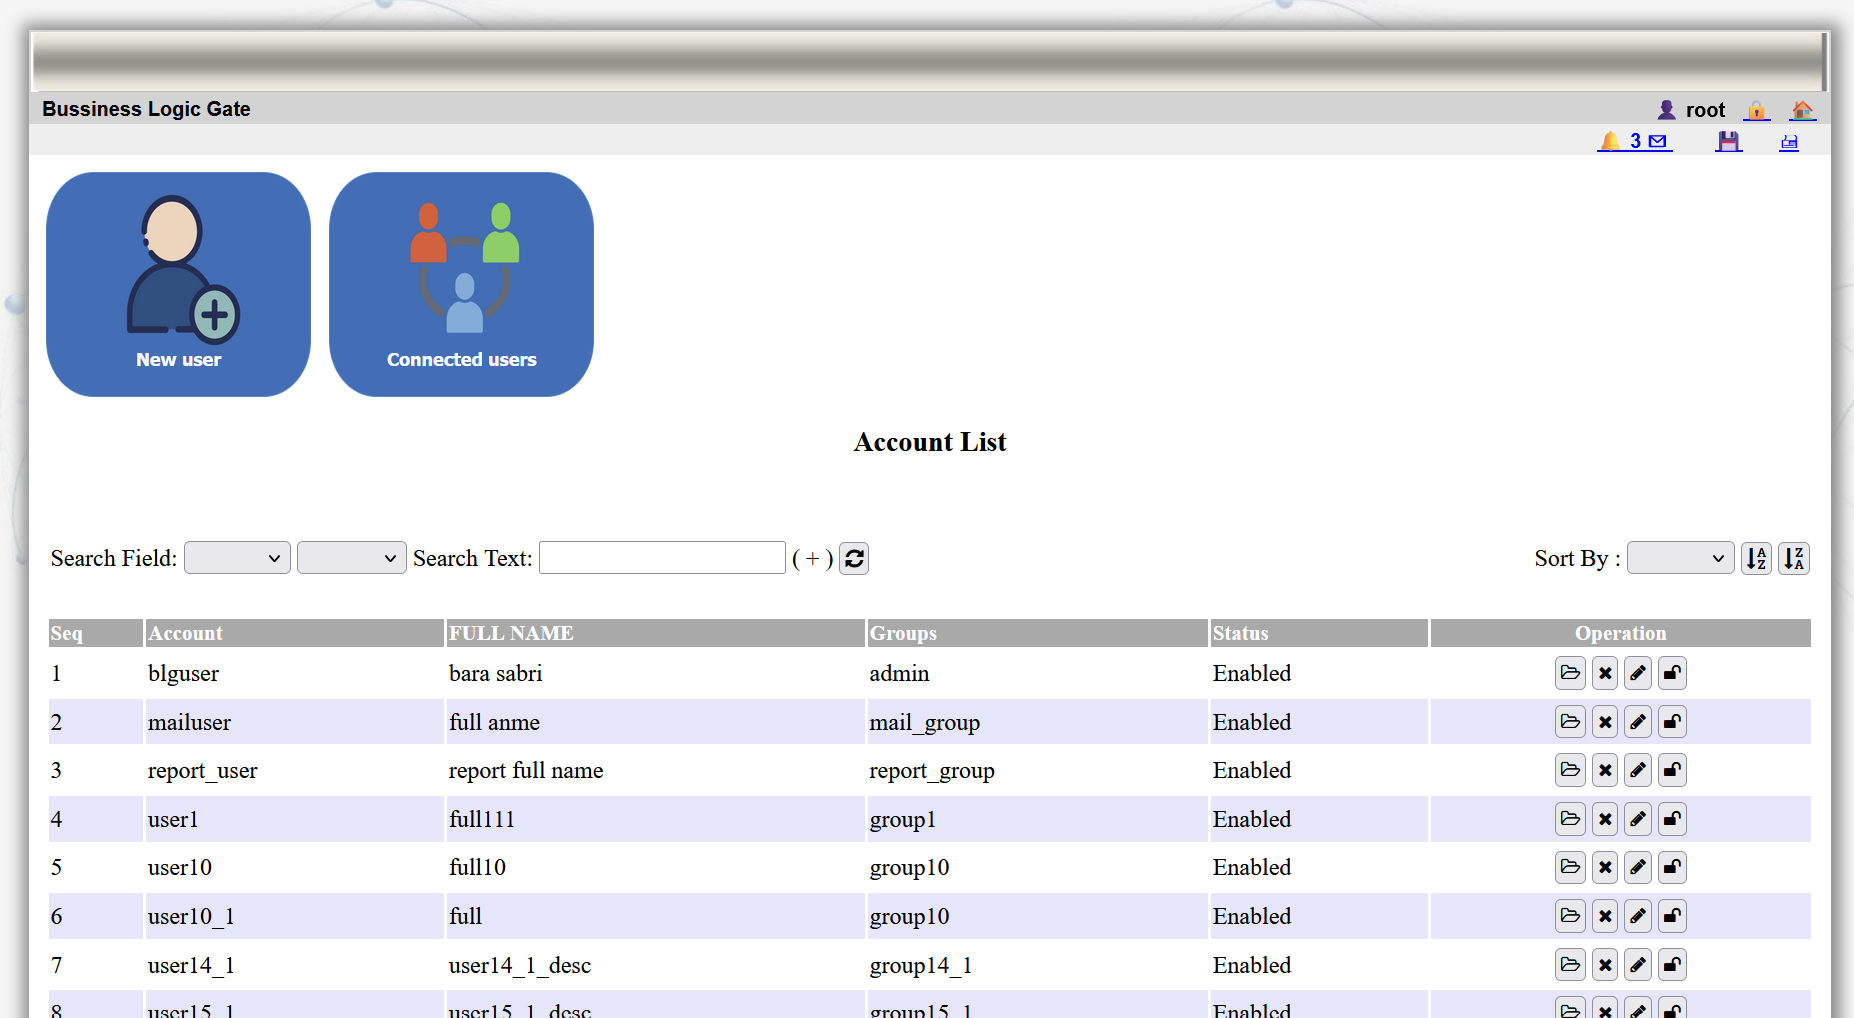1854x1018 pixels.
Task: Click the floppy disk save icon
Action: click(x=1728, y=141)
